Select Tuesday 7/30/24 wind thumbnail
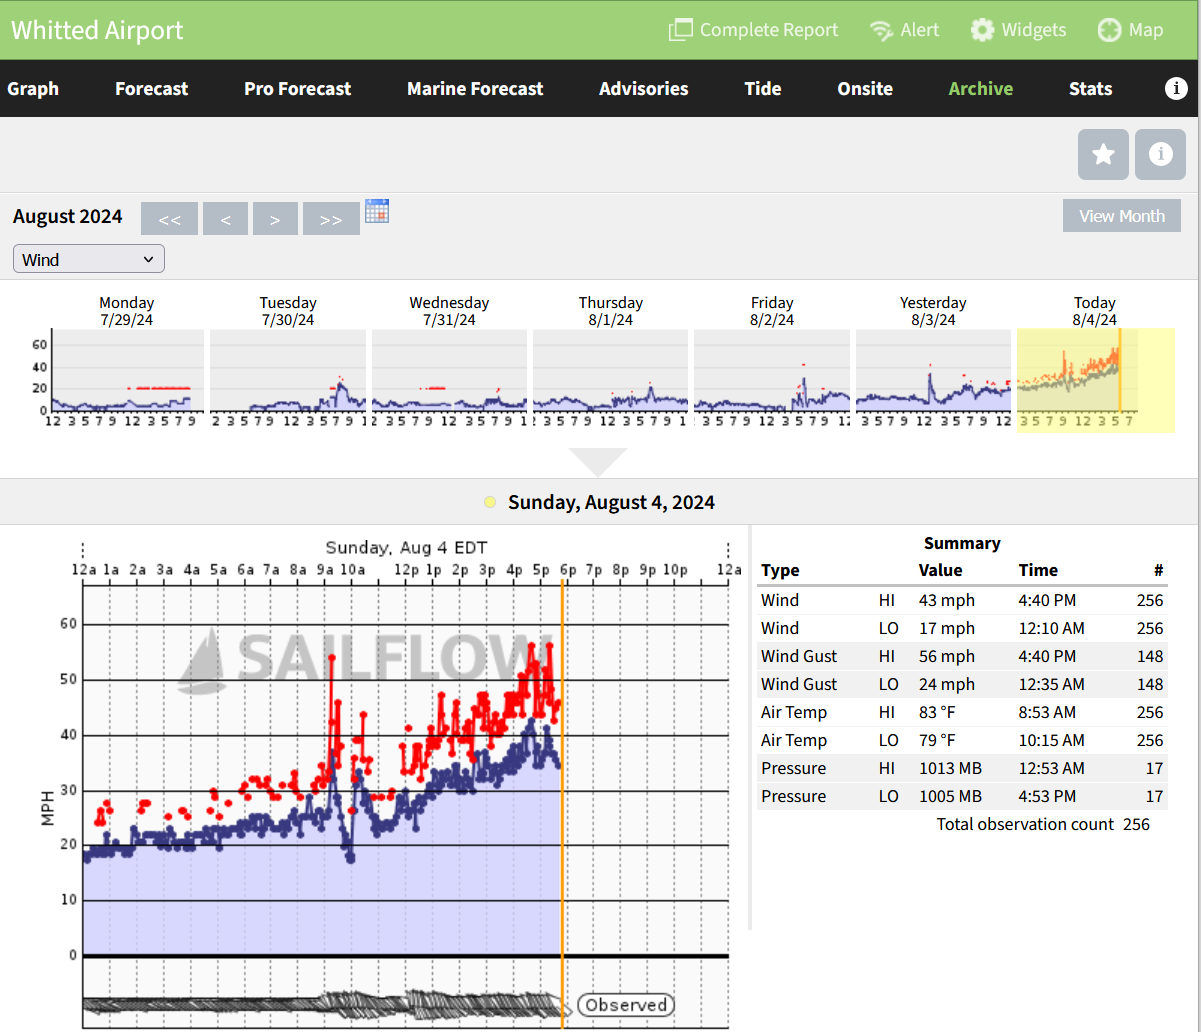The height and width of the screenshot is (1032, 1201). pos(288,370)
